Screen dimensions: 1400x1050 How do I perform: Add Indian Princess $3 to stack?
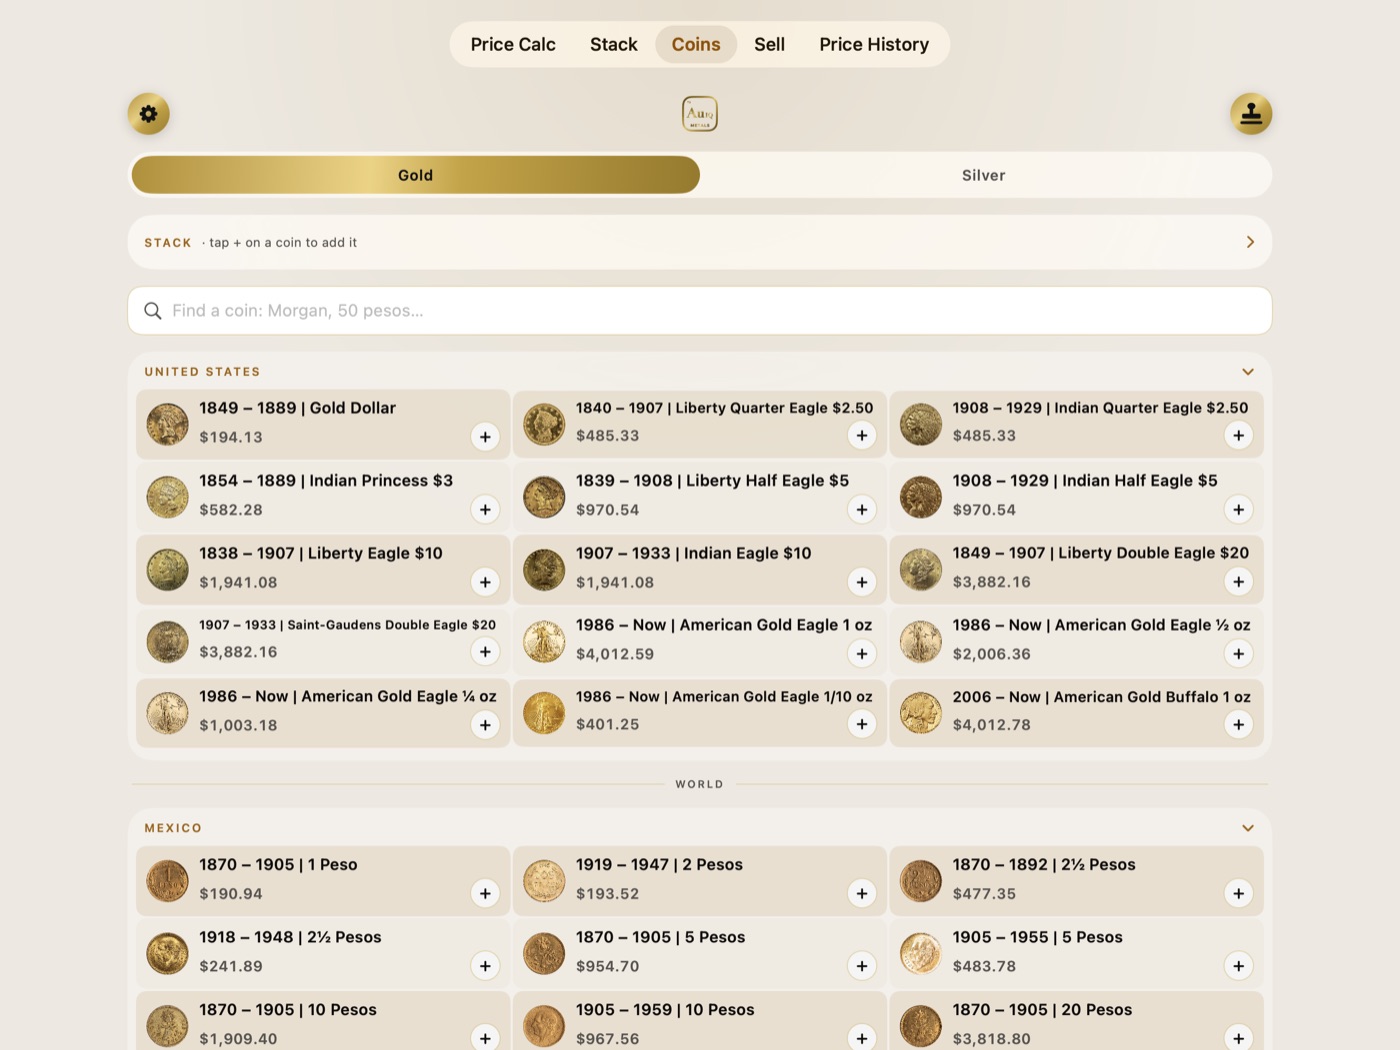485,510
